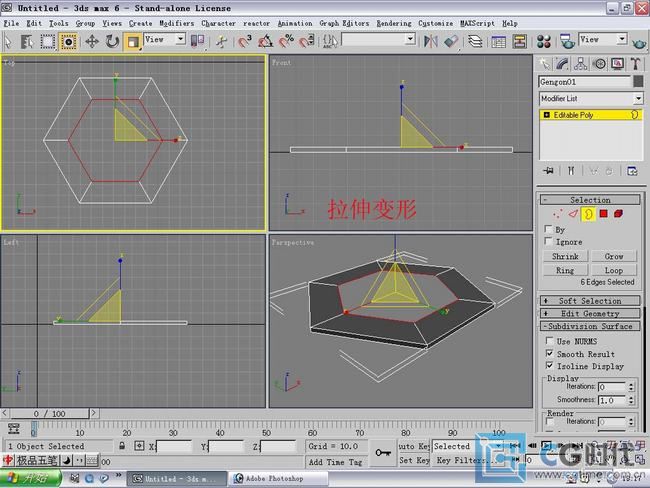Click the Grow selection button
Image resolution: width=650 pixels, height=488 pixels.
pyautogui.click(x=614, y=256)
